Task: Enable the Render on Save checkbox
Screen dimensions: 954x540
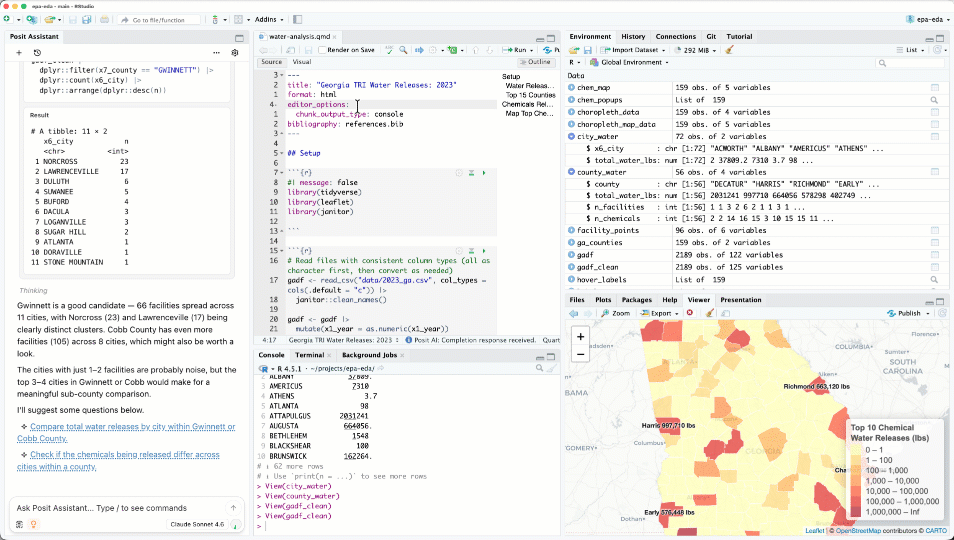Action: coord(322,50)
